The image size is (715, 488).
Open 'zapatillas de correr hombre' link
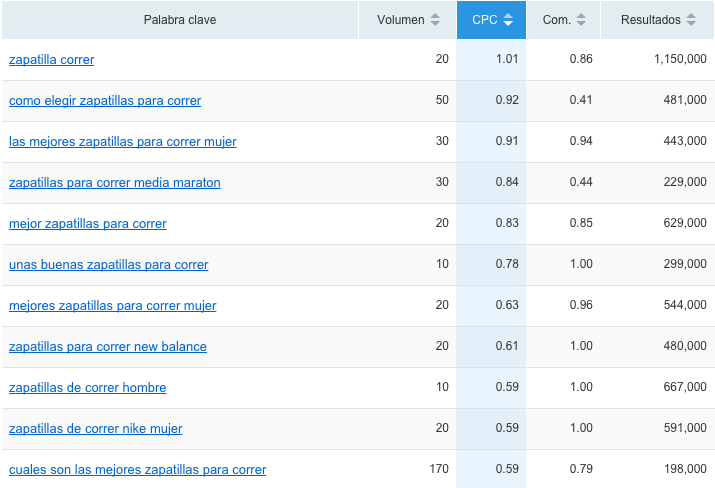coord(88,388)
